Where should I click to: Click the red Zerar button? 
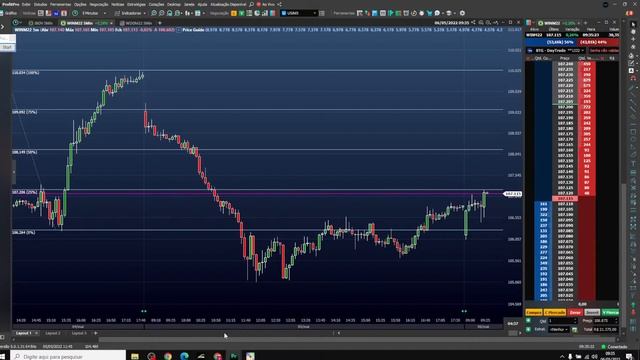coord(575,312)
